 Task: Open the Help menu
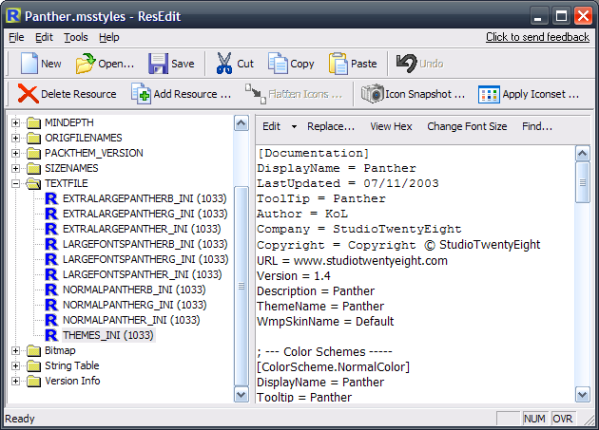tap(109, 37)
